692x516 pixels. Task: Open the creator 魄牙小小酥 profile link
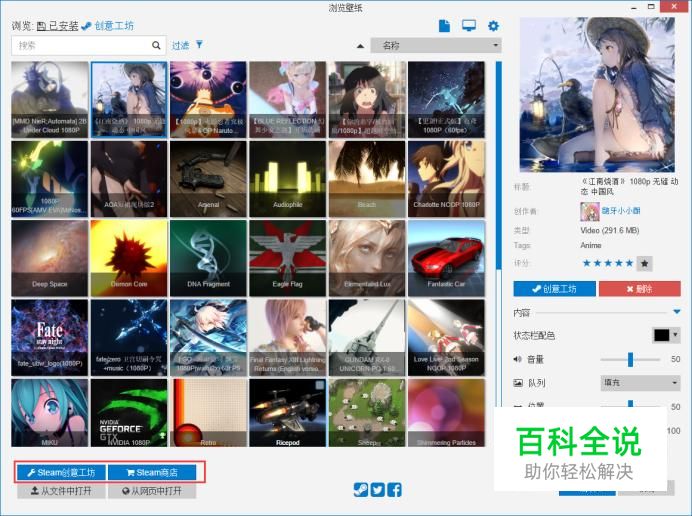click(621, 211)
